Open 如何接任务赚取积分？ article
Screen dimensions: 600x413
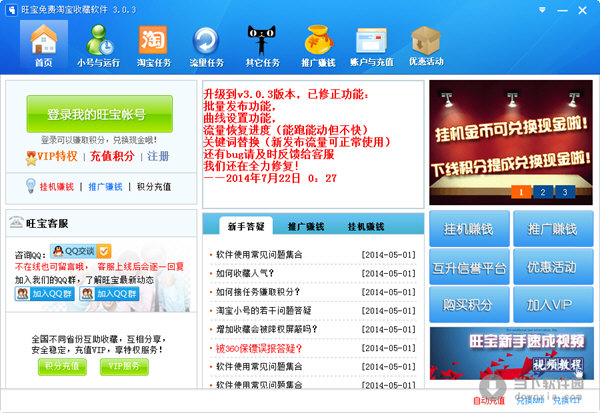click(258, 292)
